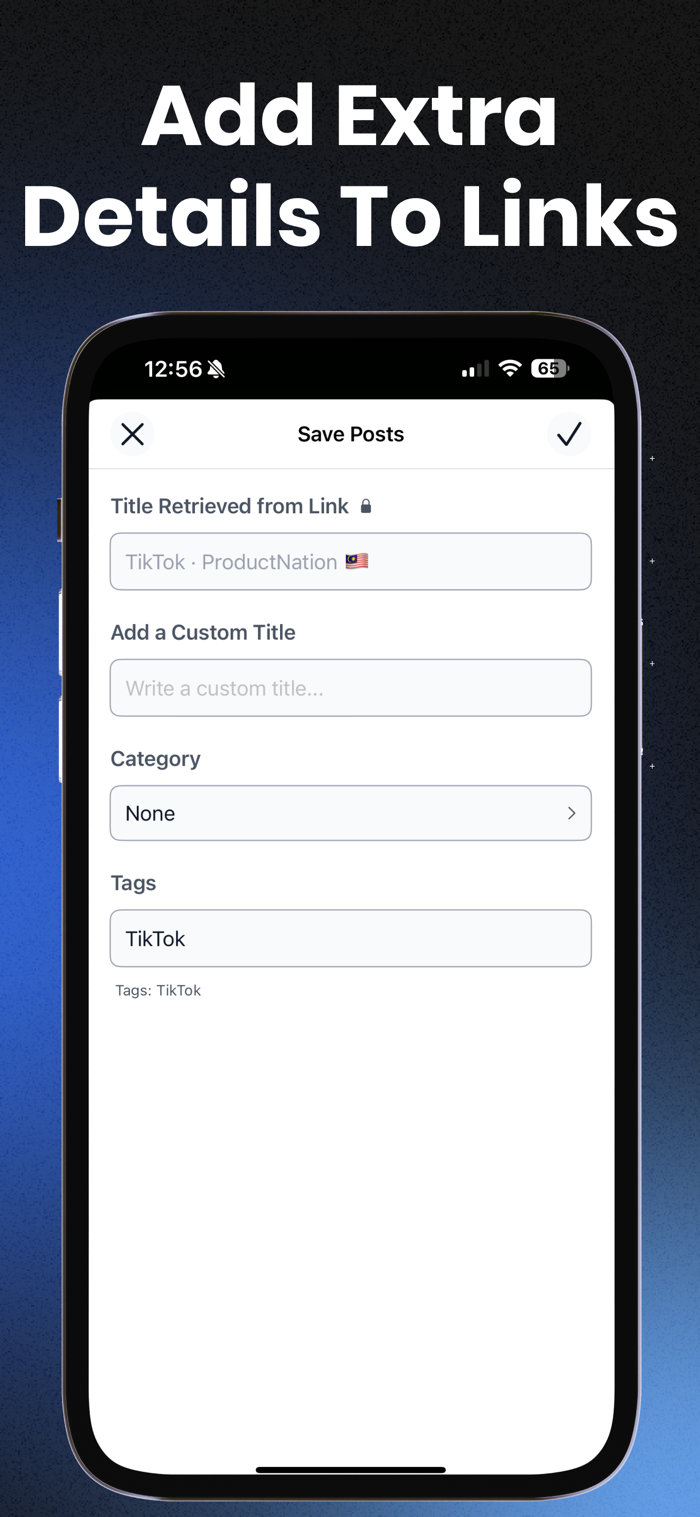Tap the Save Posts header title
Viewport: 700px width, 1517px height.
point(351,434)
